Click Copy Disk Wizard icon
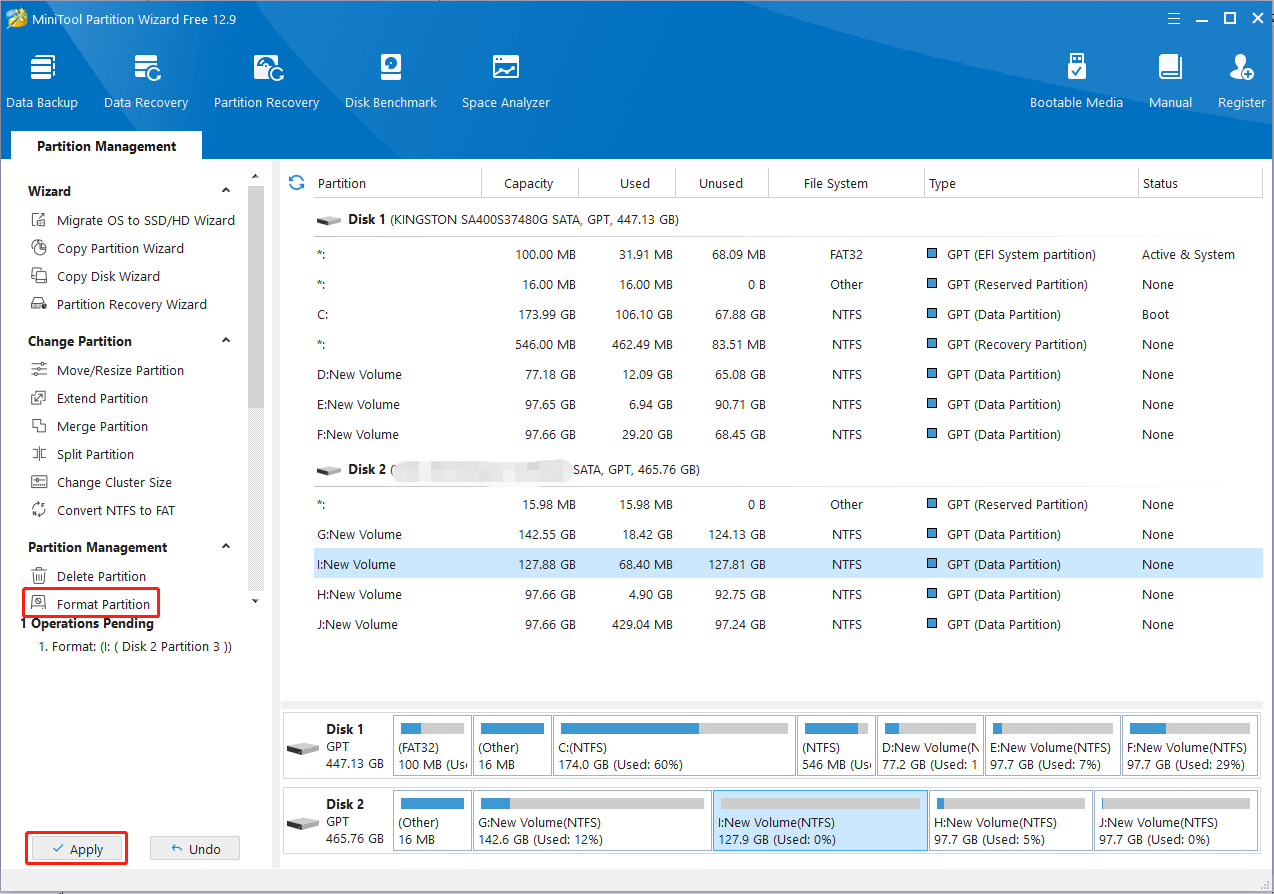Screen dimensions: 1274x894 (x=39, y=276)
